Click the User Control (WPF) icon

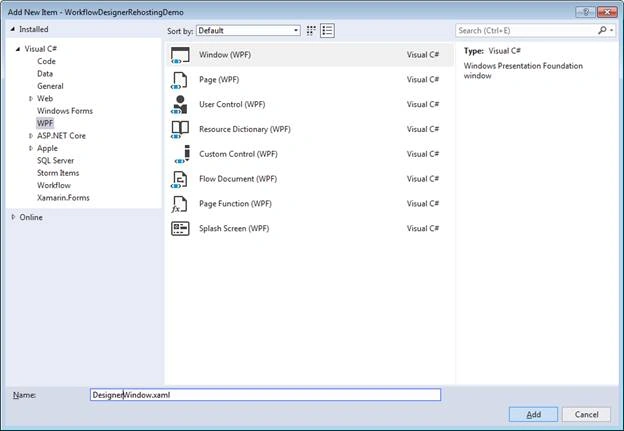point(179,105)
